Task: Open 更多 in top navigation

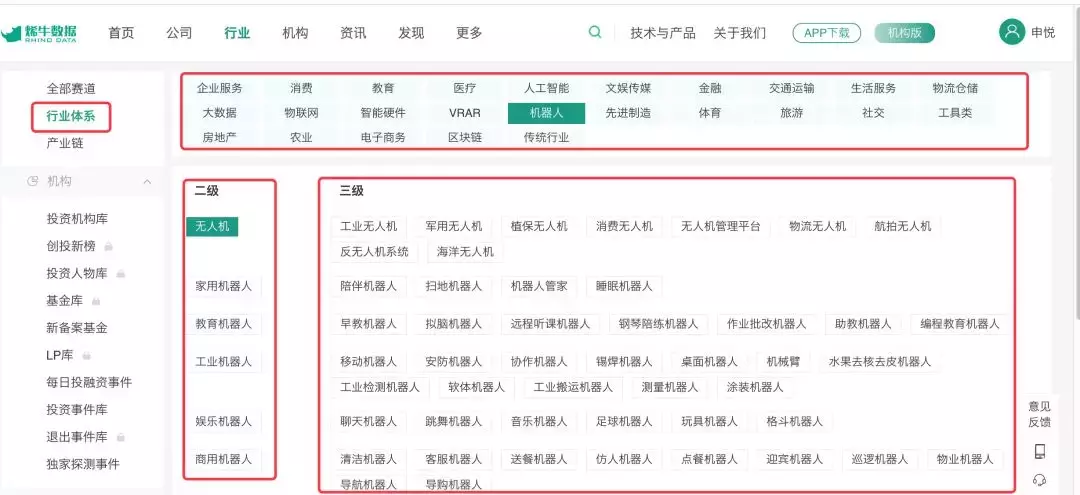Action: pyautogui.click(x=469, y=33)
